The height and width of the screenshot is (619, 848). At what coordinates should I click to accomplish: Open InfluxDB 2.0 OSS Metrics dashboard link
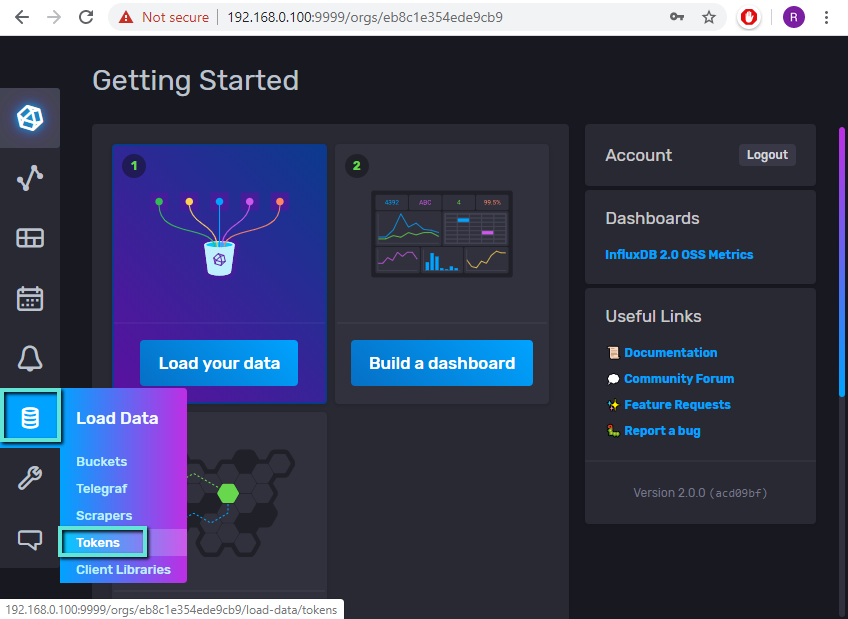(x=679, y=254)
